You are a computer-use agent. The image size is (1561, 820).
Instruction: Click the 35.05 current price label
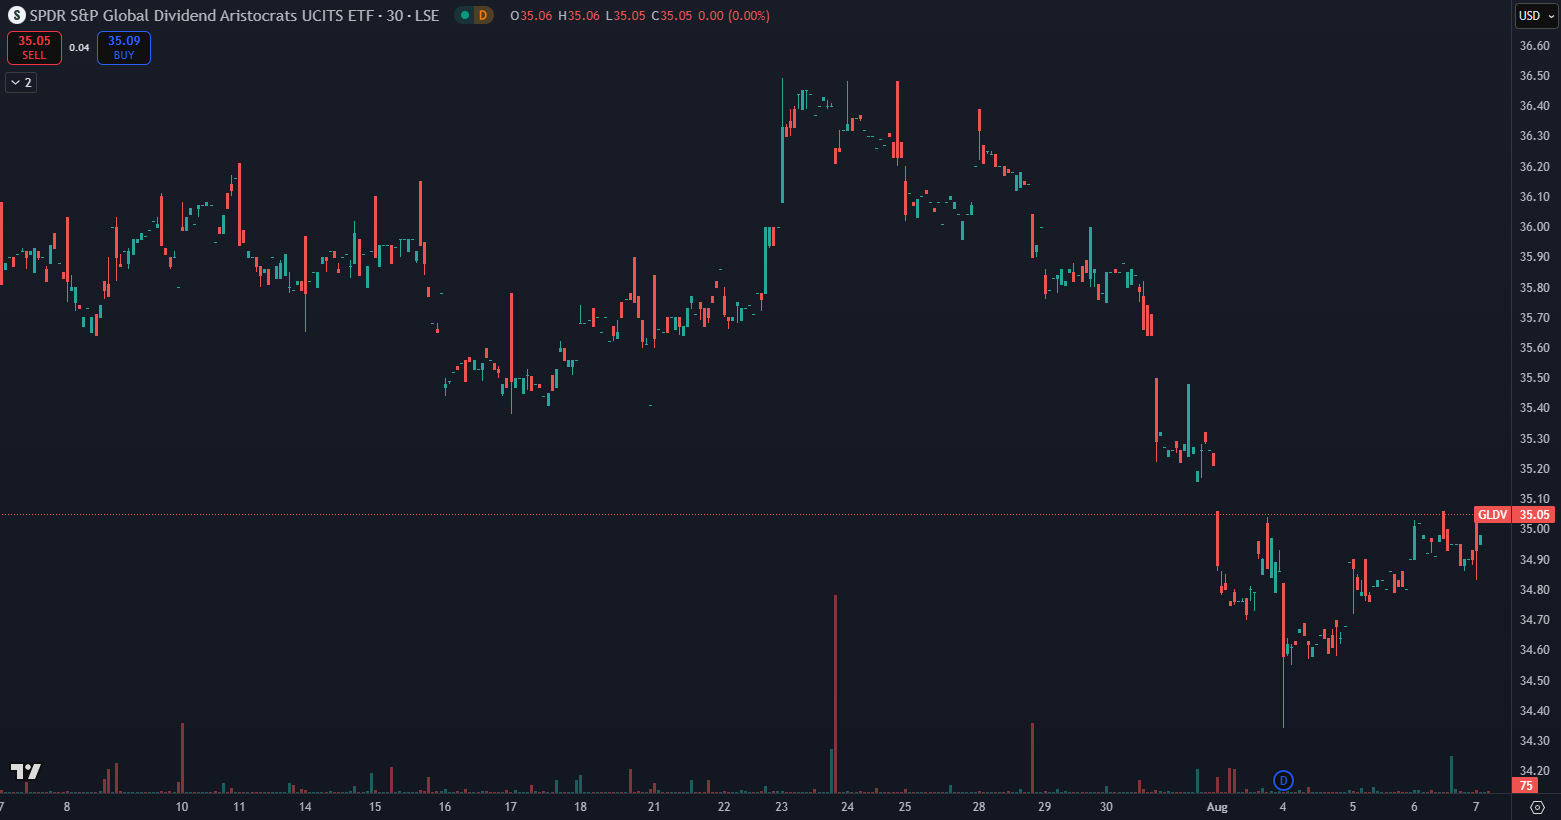click(x=1534, y=515)
